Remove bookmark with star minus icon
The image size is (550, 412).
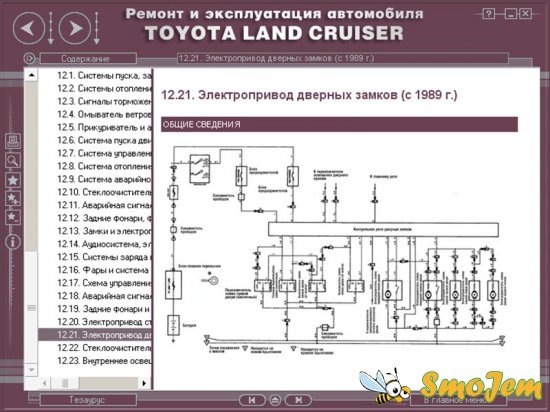(13, 217)
